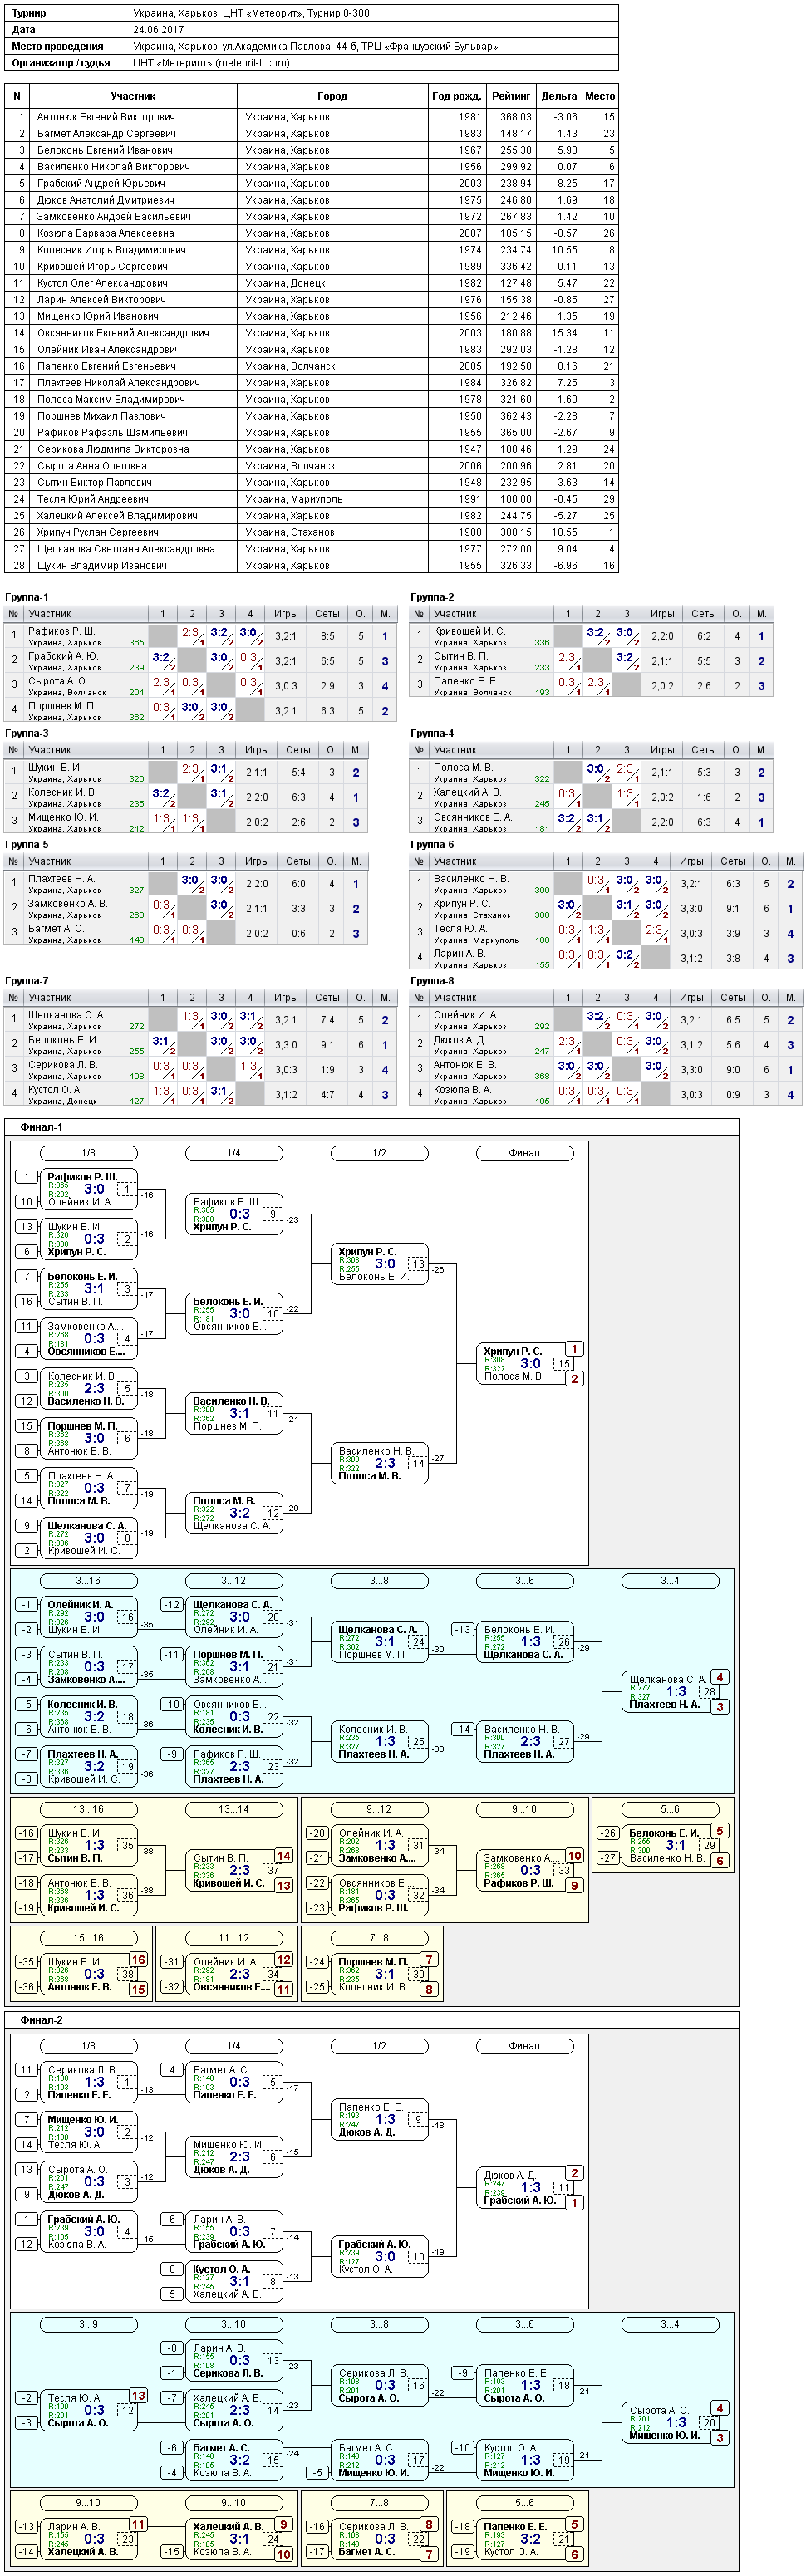Click the 9...12 round label

pyautogui.click(x=379, y=1809)
